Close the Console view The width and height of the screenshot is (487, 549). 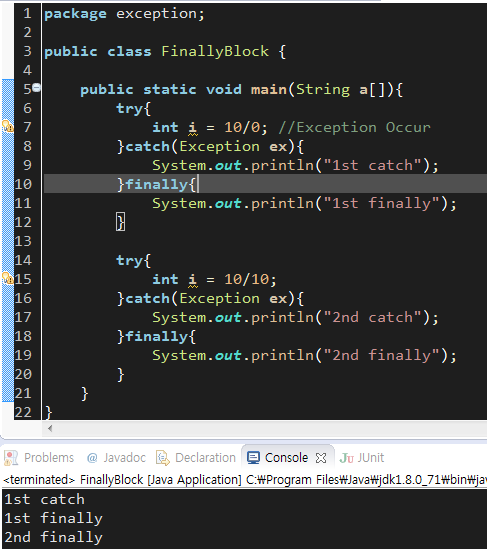coord(321,458)
